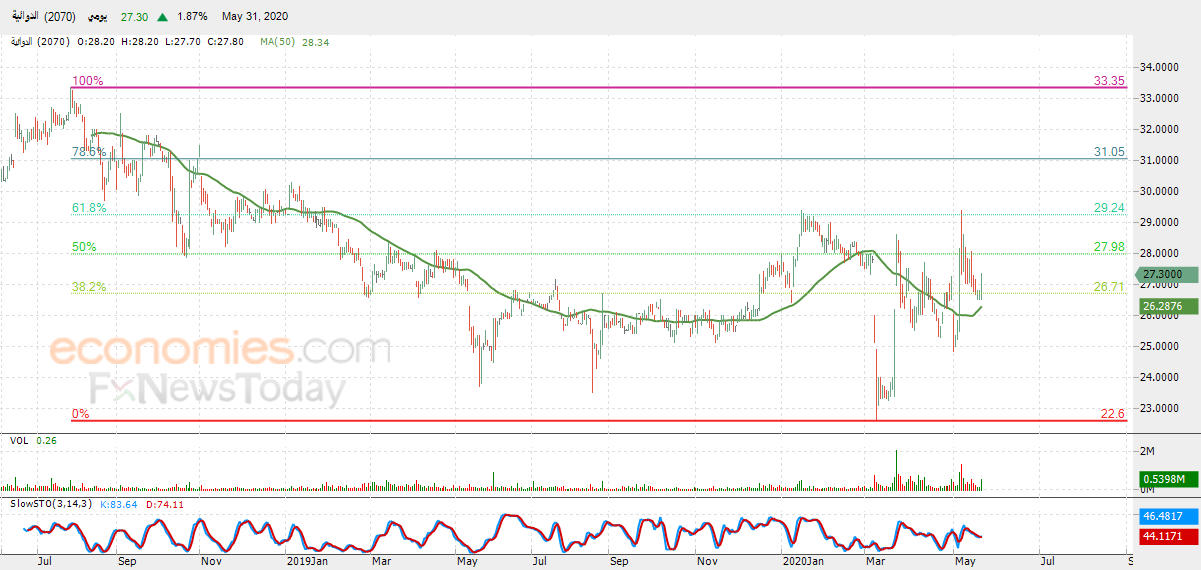The image size is (1201, 570).
Task: Click the K:83.64 stochastic value
Action: click(x=120, y=503)
